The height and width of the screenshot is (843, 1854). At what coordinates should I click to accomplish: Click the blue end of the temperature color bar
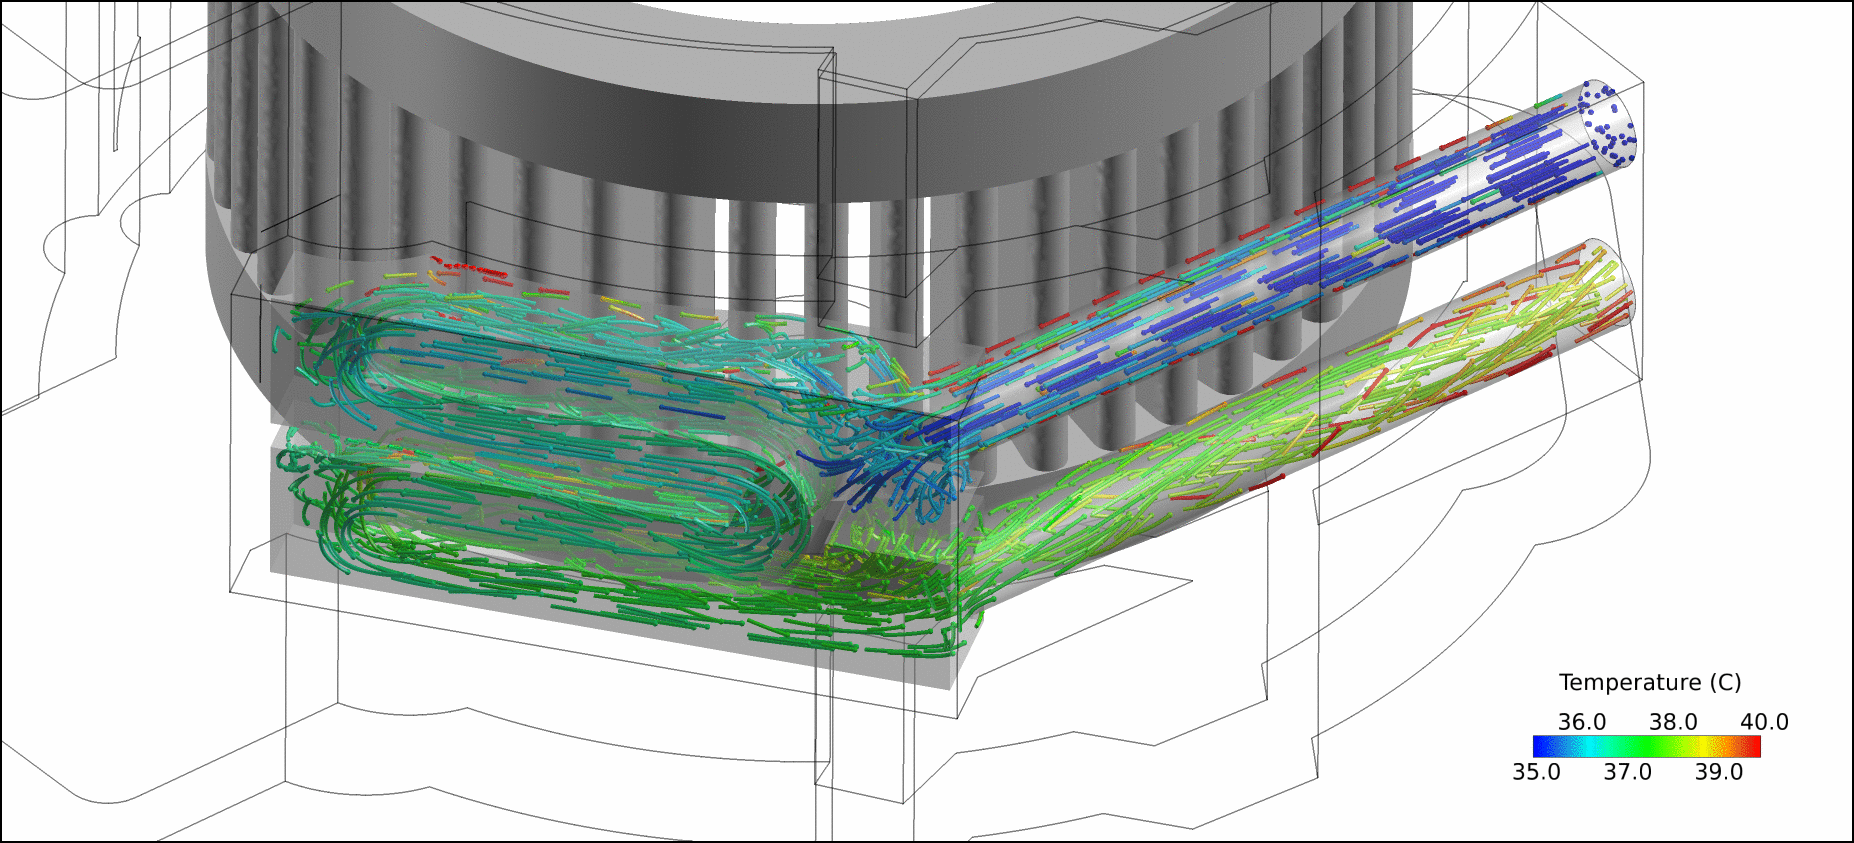click(x=1541, y=746)
